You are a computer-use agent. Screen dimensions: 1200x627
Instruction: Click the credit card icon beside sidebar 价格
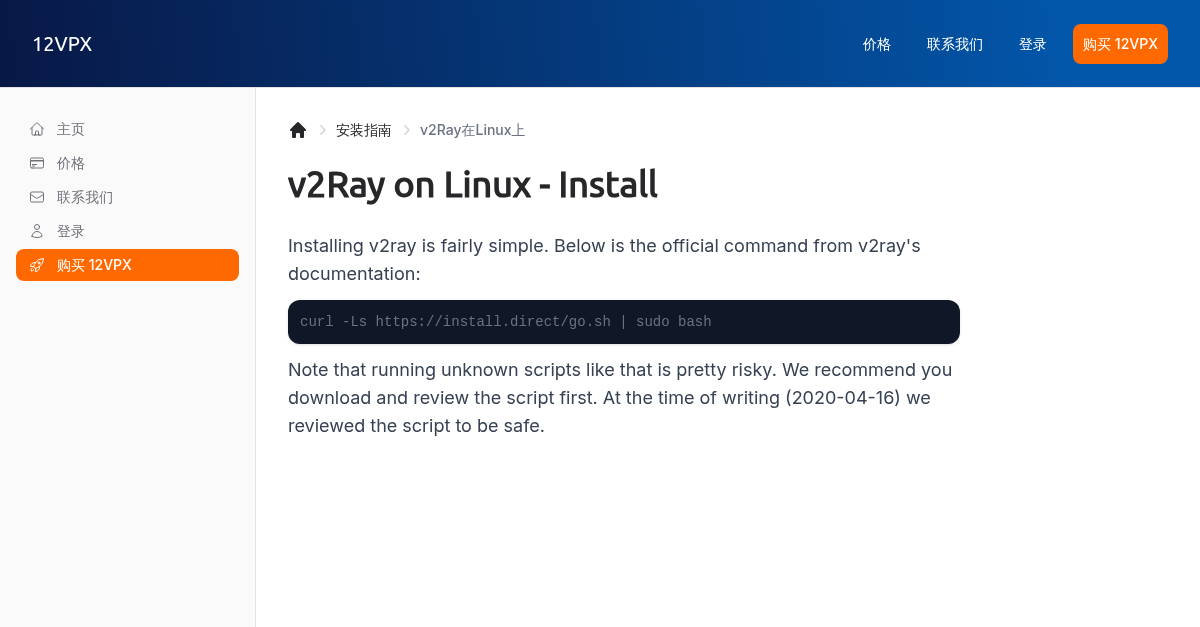[x=37, y=163]
